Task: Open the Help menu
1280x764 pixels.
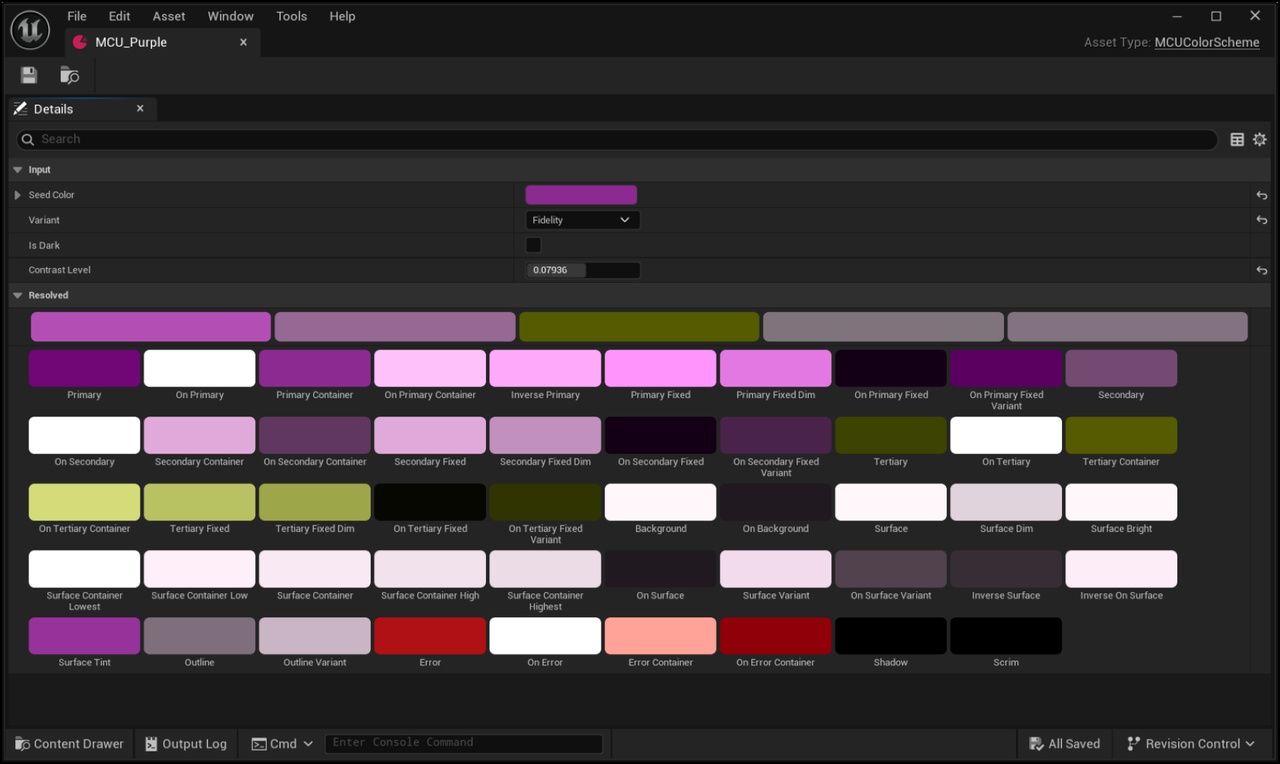Action: pos(342,16)
